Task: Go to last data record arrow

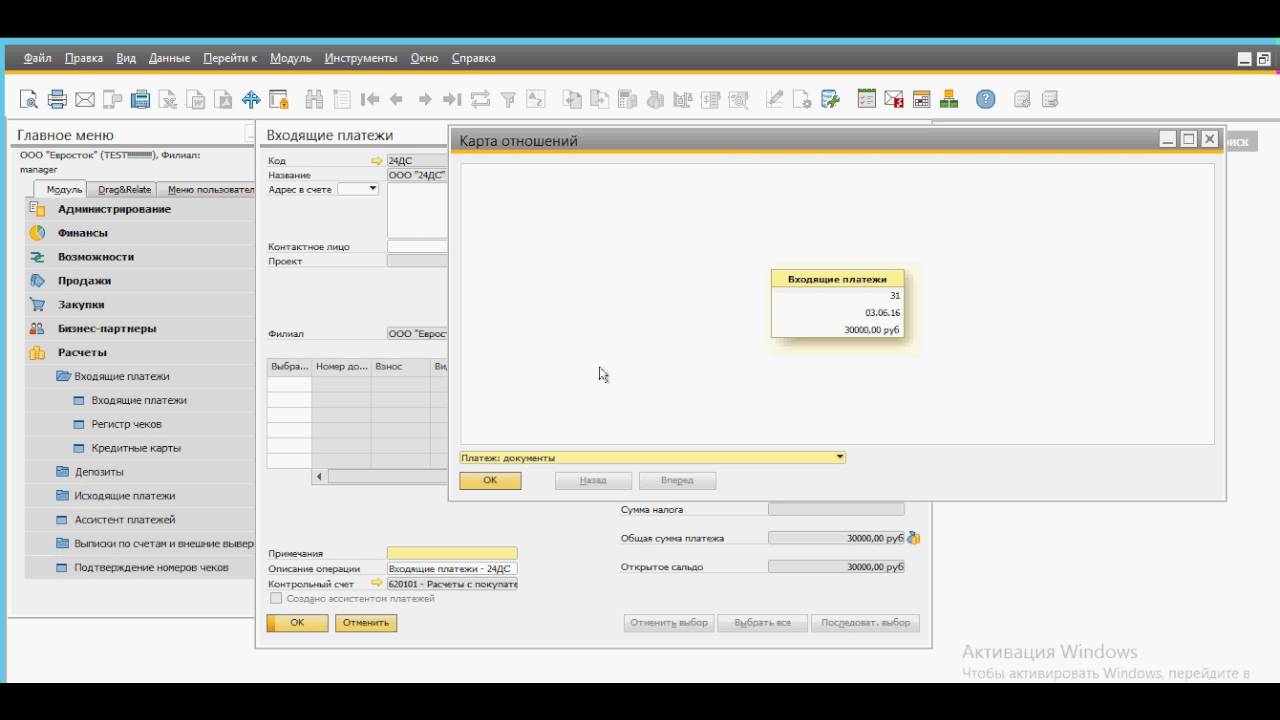Action: pos(452,99)
